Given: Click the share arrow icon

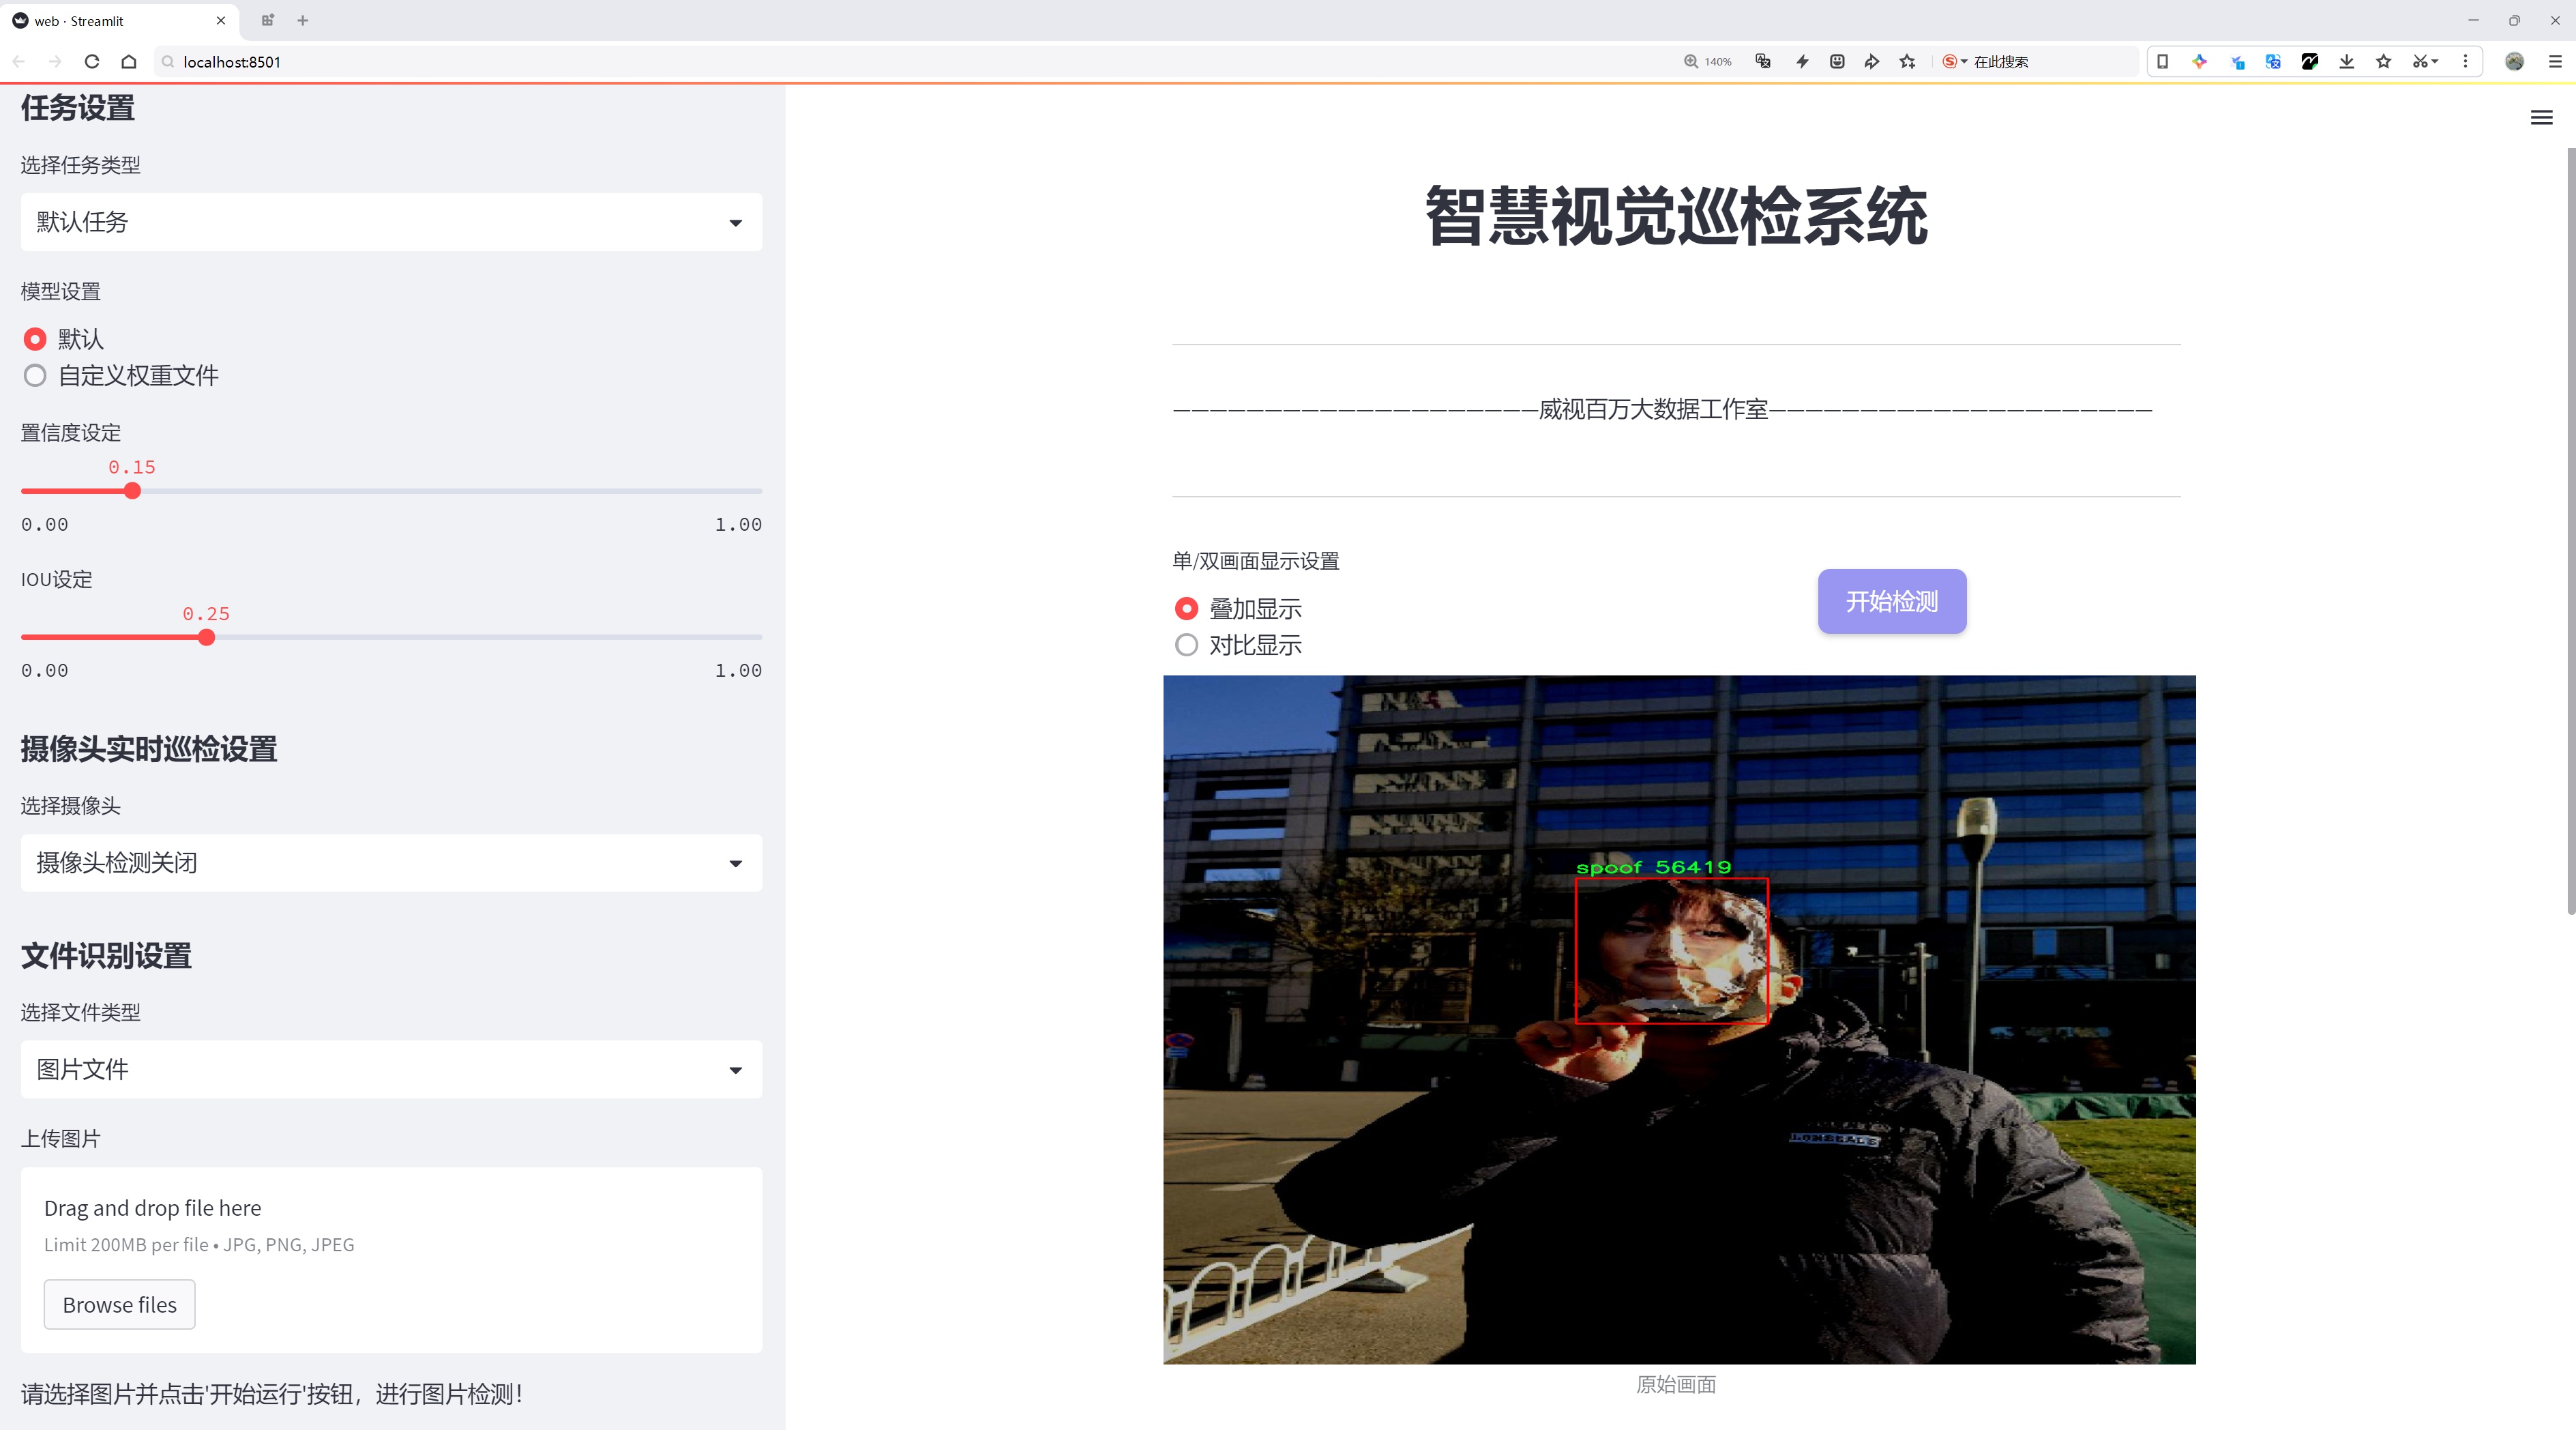Looking at the screenshot, I should (x=1872, y=61).
